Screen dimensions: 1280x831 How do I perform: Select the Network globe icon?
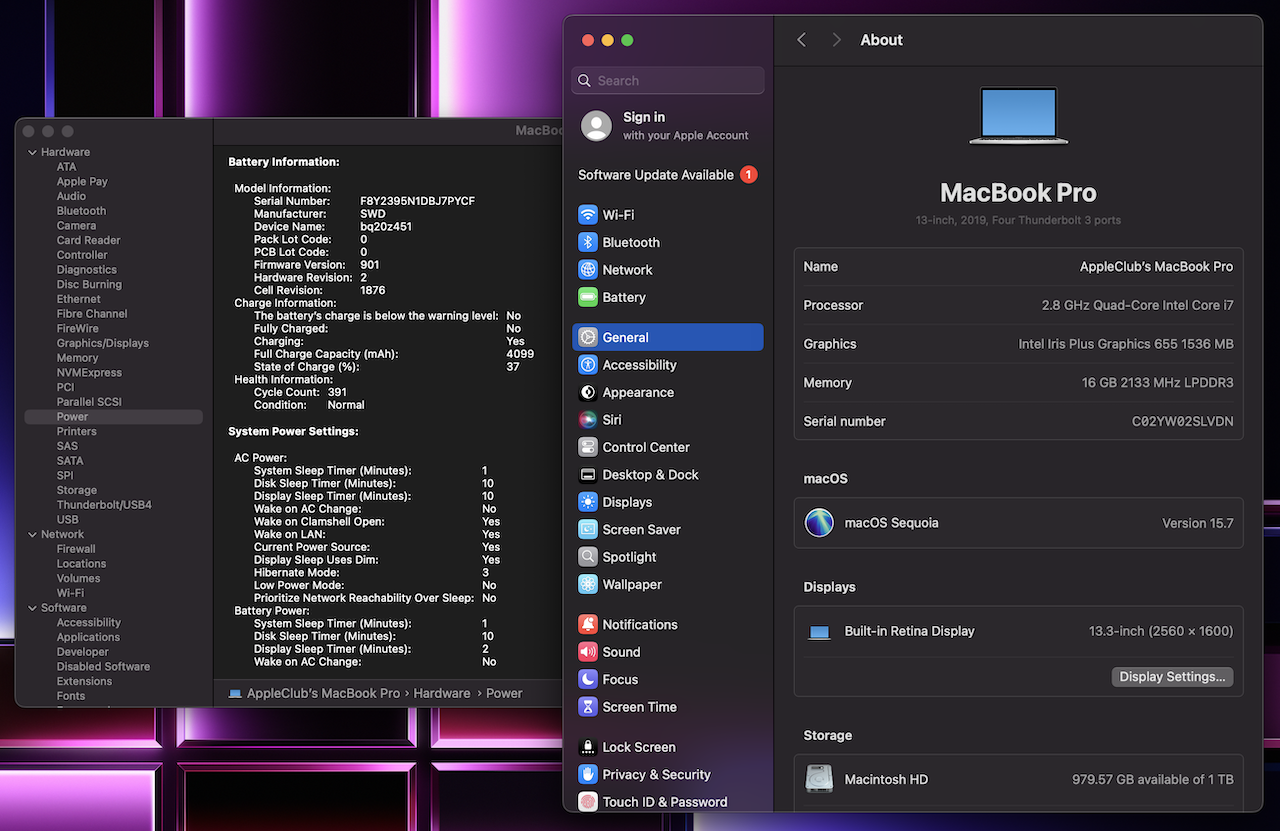click(588, 270)
